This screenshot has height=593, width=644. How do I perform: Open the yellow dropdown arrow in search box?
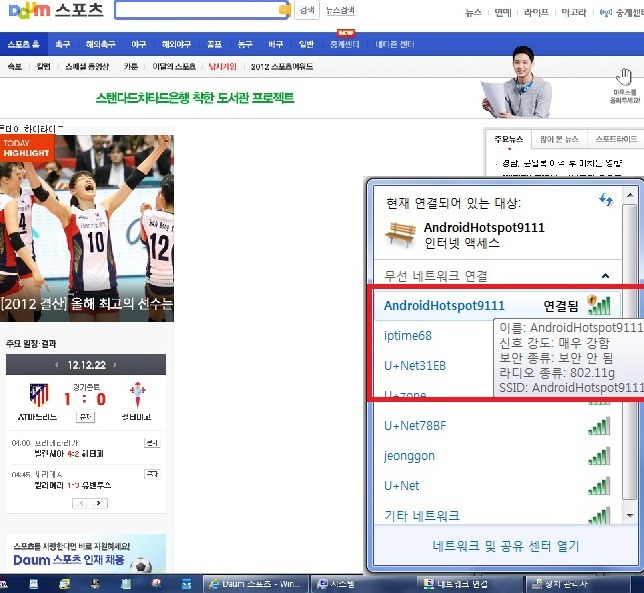284,10
